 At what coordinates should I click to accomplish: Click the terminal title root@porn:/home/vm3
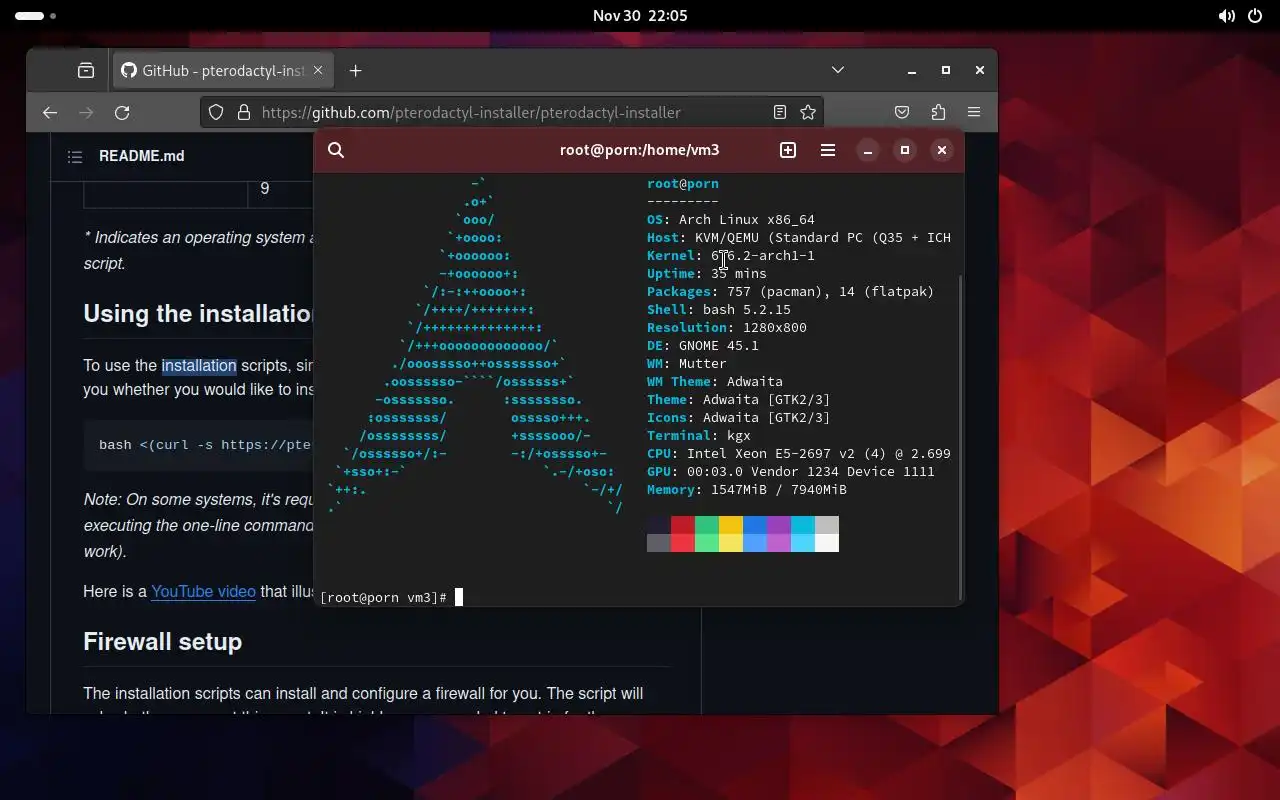tap(640, 150)
